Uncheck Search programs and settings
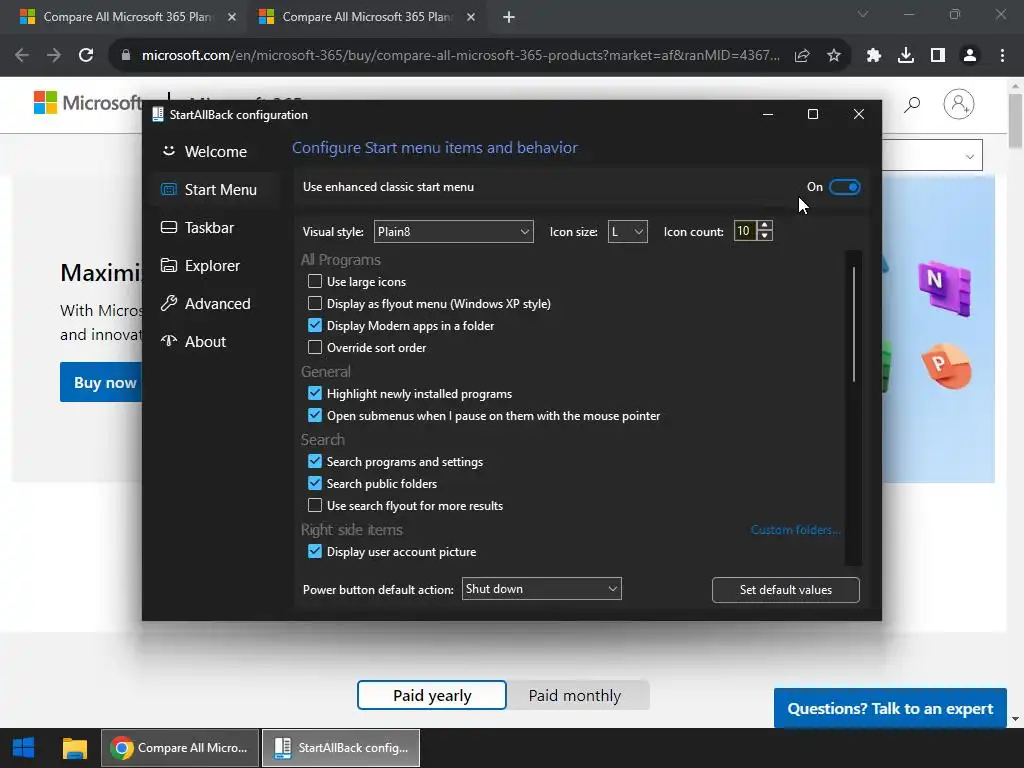The width and height of the screenshot is (1024, 768). click(x=315, y=462)
